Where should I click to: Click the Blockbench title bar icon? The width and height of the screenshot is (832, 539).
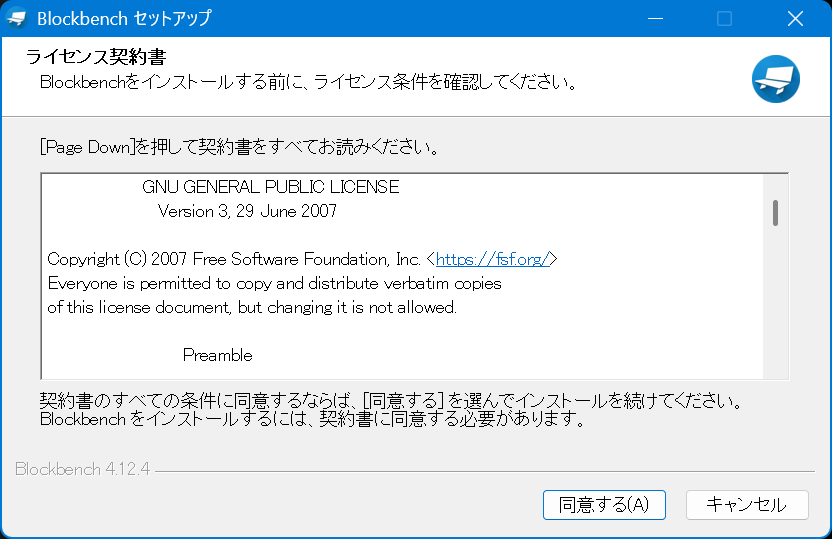coord(16,19)
